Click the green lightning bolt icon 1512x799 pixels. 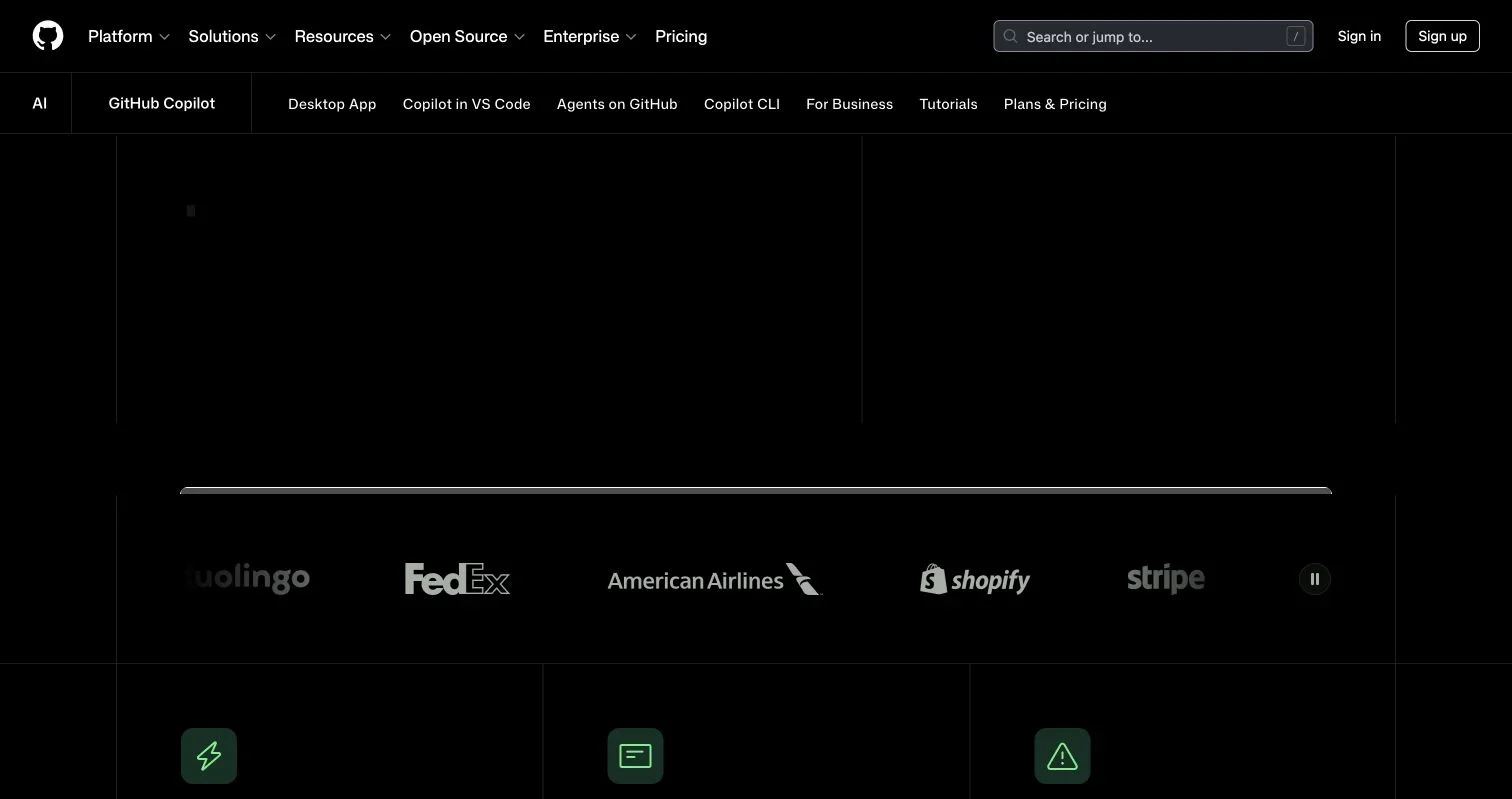click(209, 756)
